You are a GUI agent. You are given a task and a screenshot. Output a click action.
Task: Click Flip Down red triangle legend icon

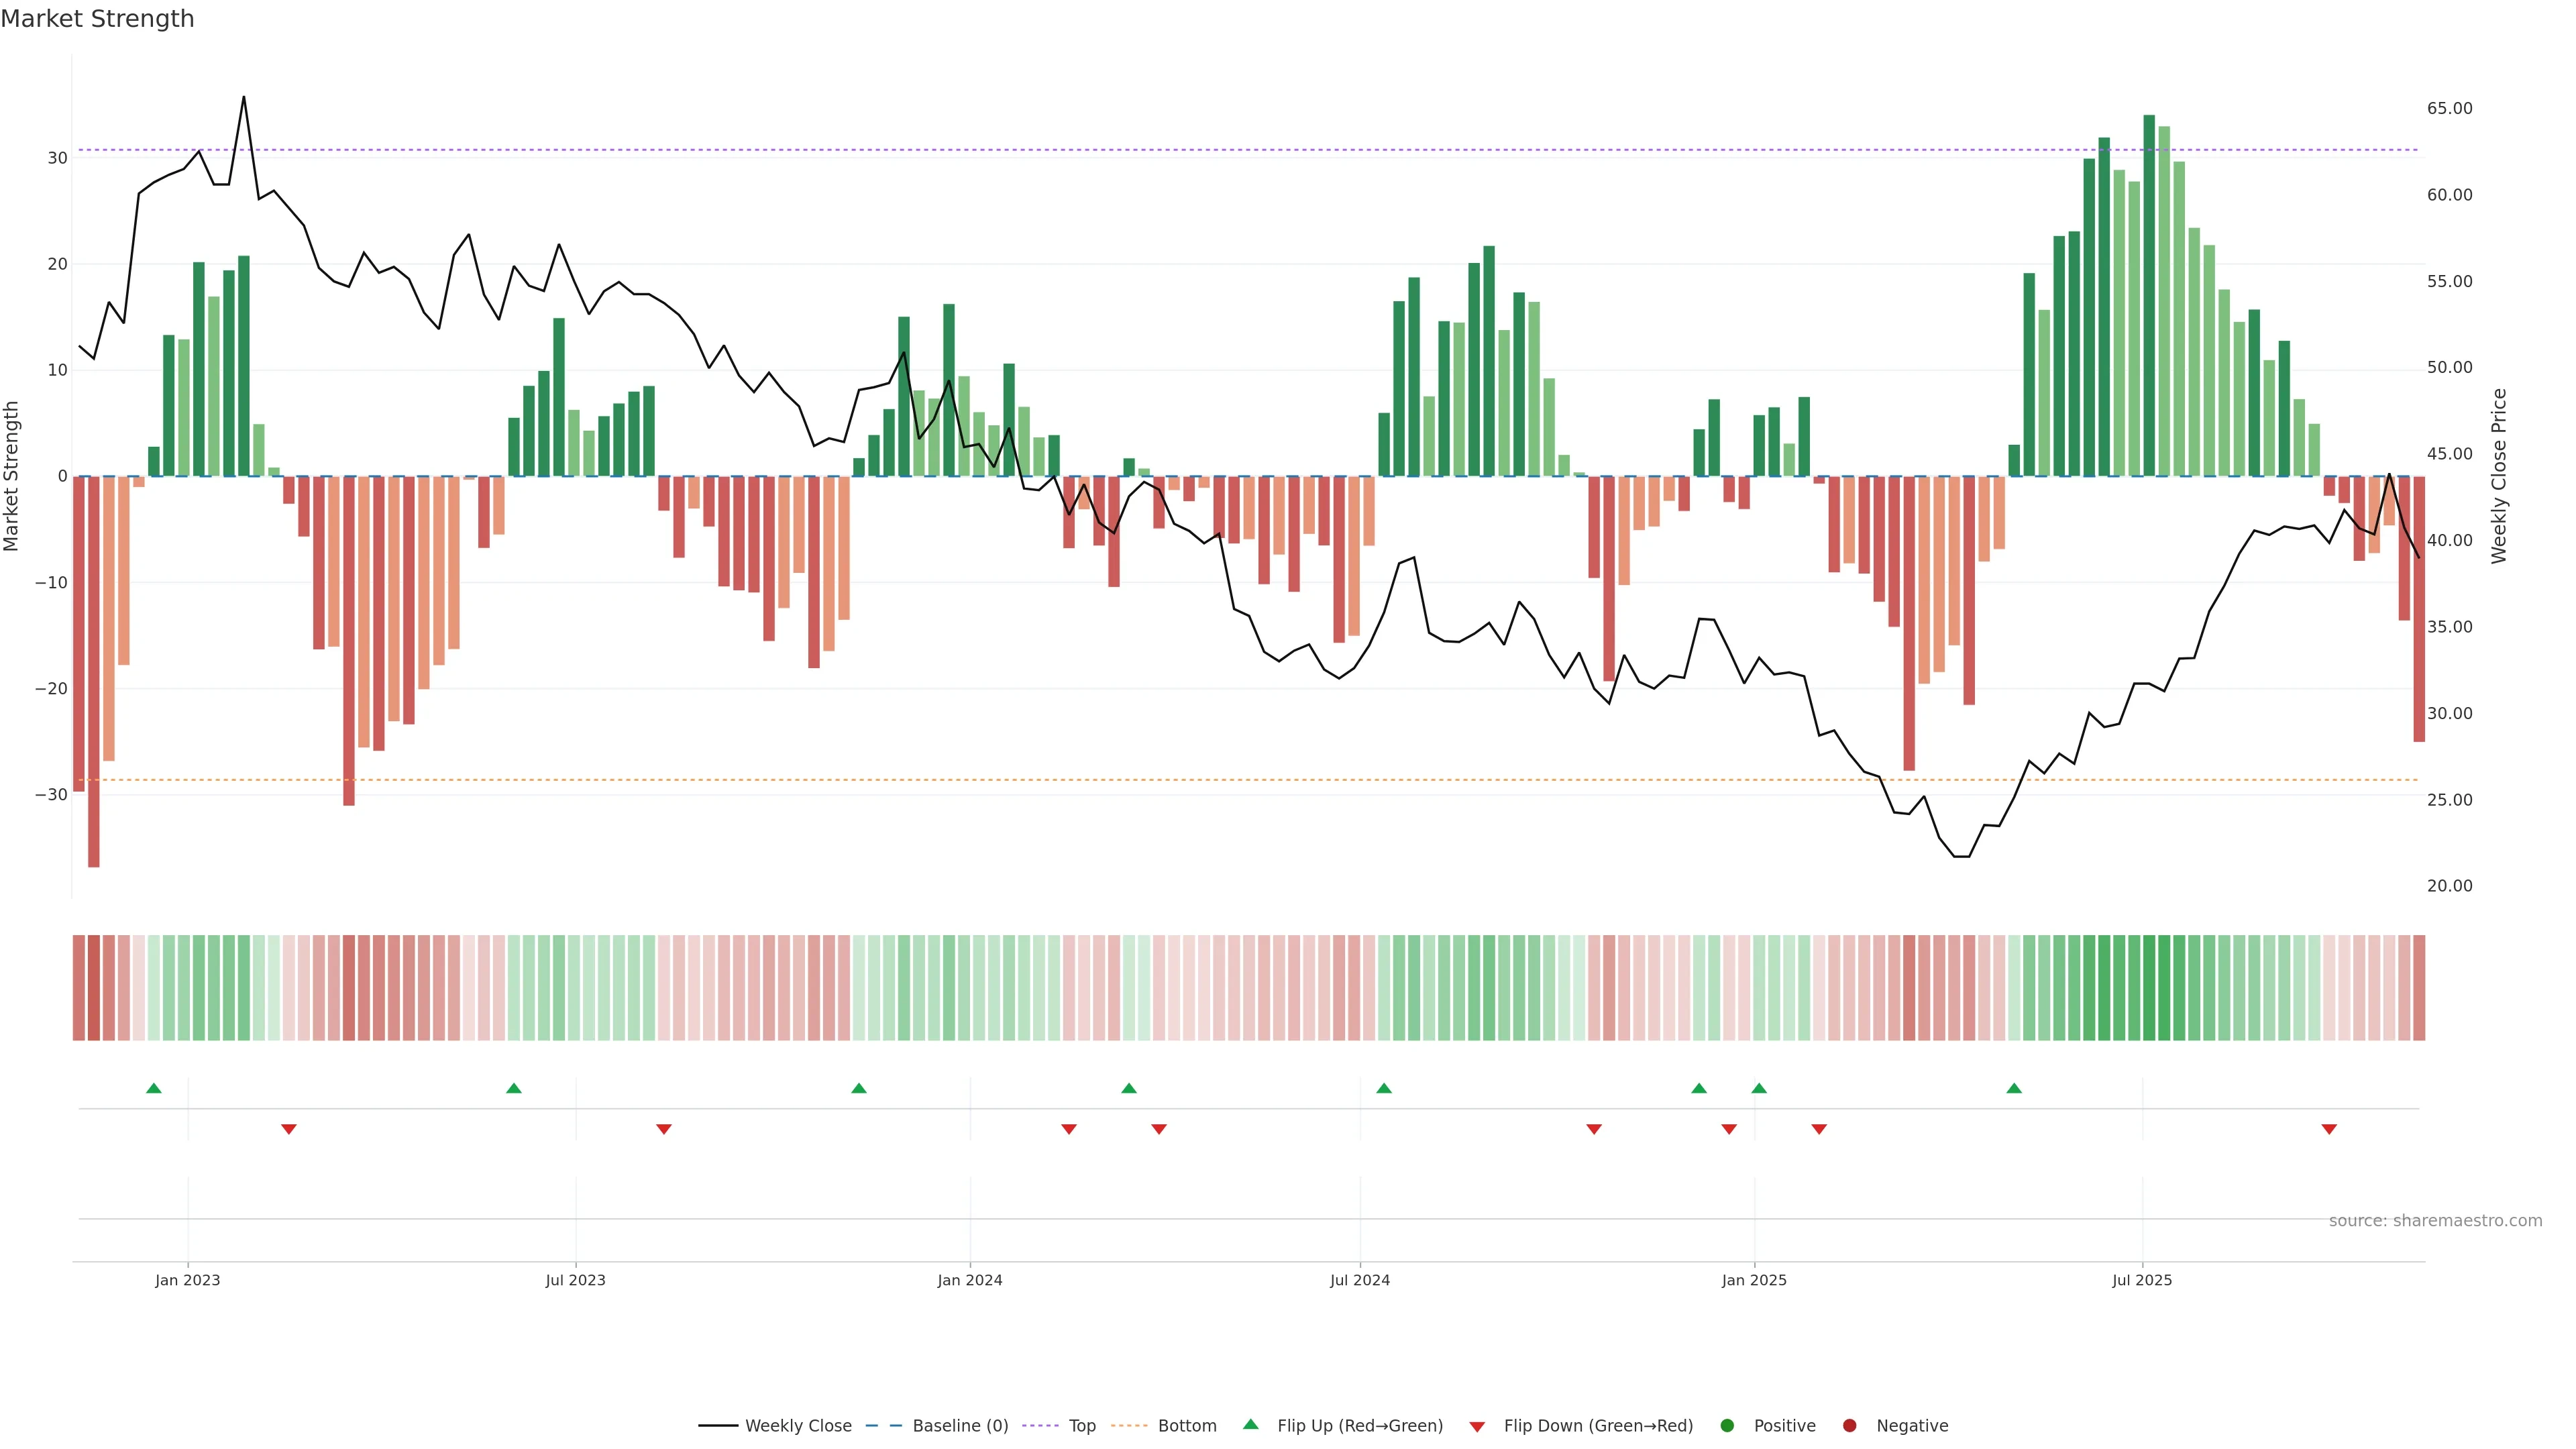[x=1477, y=1427]
